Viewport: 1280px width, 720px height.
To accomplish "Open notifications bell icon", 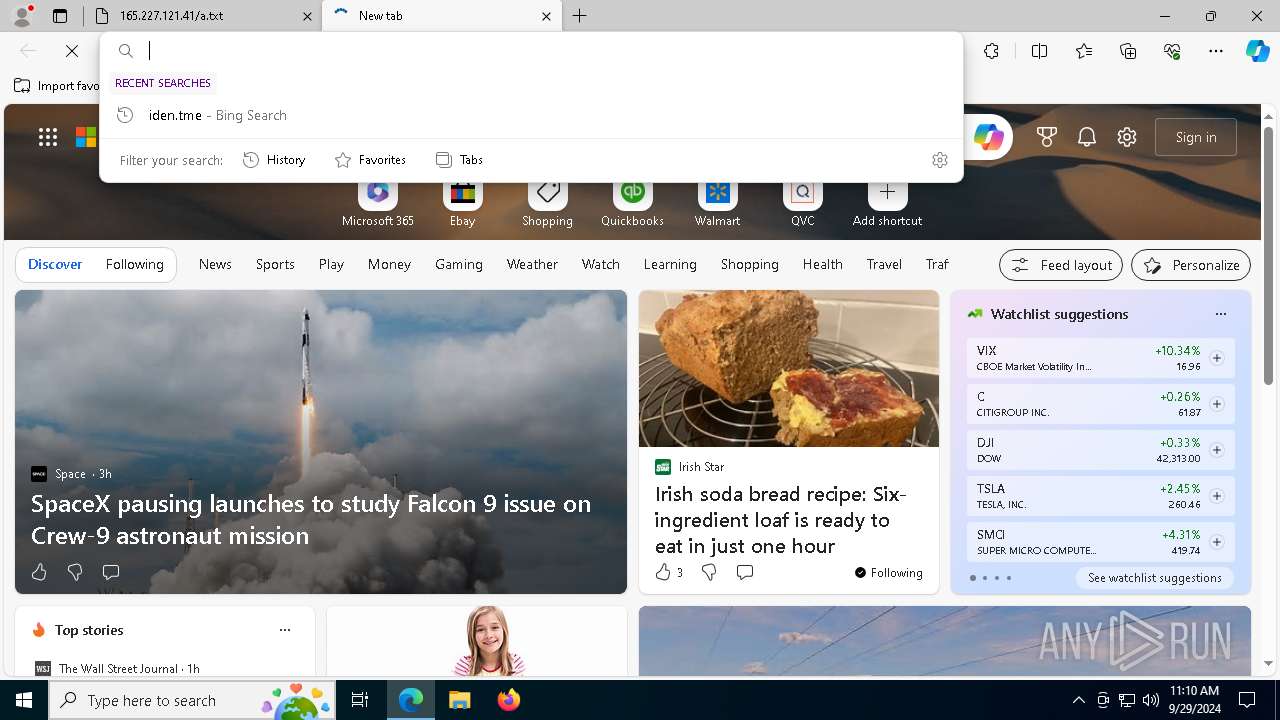I will 1087,138.
